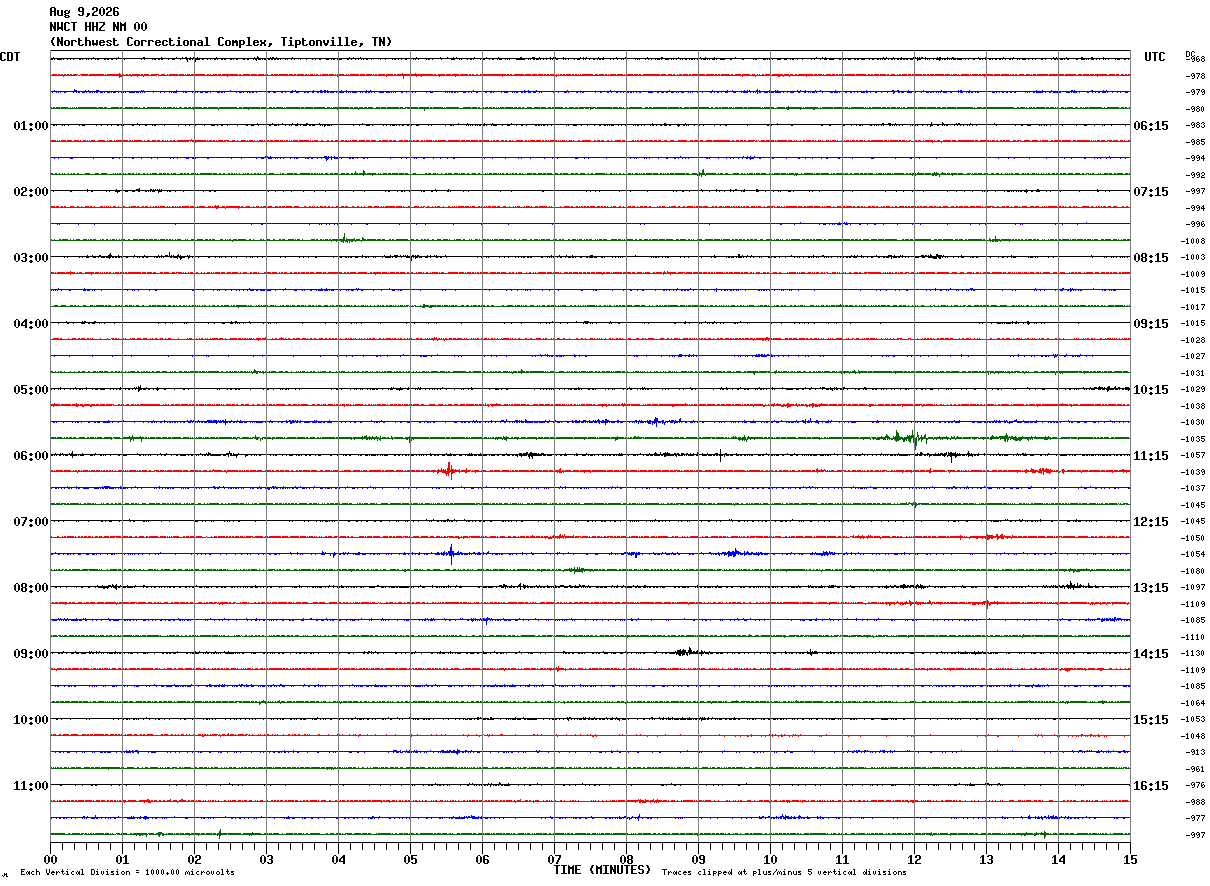Image resolution: width=1210 pixels, height=886 pixels.
Task: Click the 03:00 CDT time label
Action: [30, 258]
